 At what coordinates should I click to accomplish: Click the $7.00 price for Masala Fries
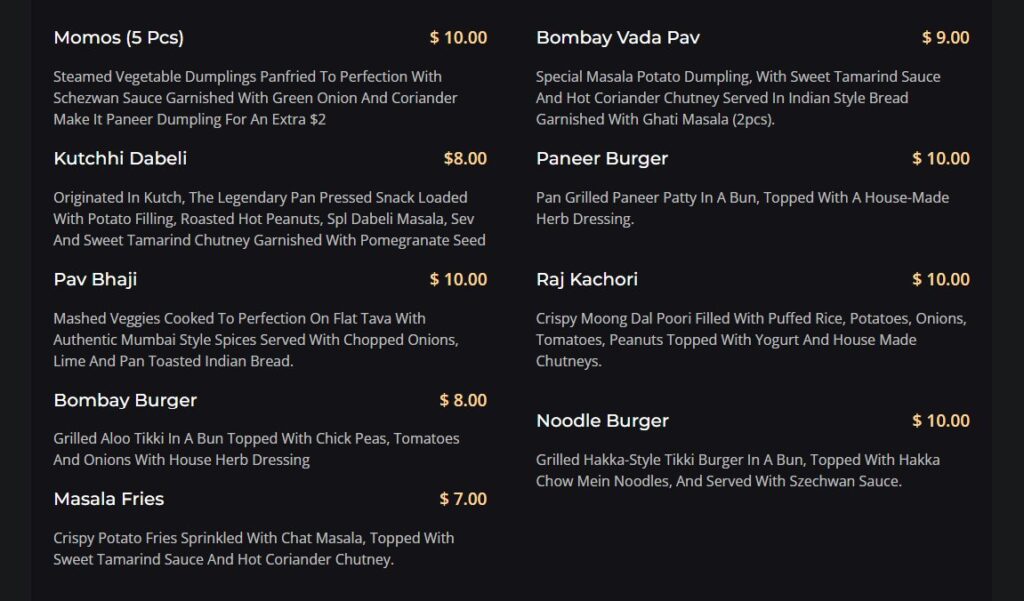463,499
